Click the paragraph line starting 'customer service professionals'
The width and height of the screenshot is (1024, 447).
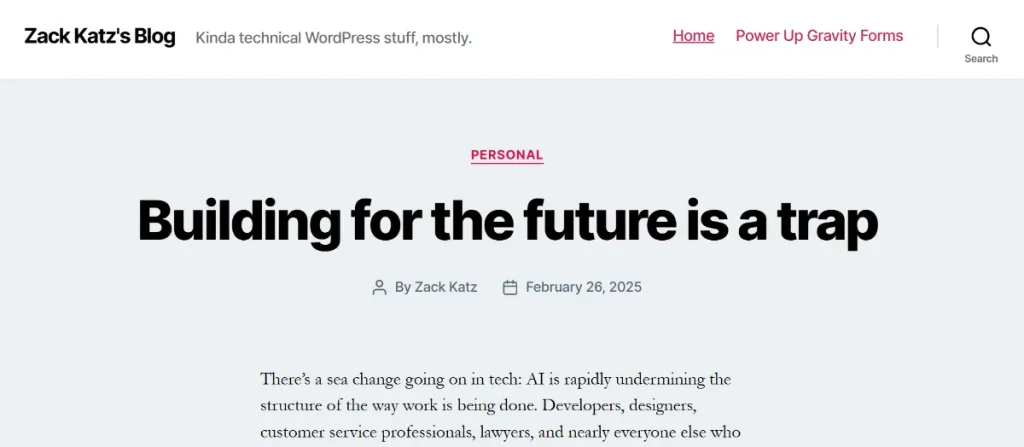[x=500, y=432]
